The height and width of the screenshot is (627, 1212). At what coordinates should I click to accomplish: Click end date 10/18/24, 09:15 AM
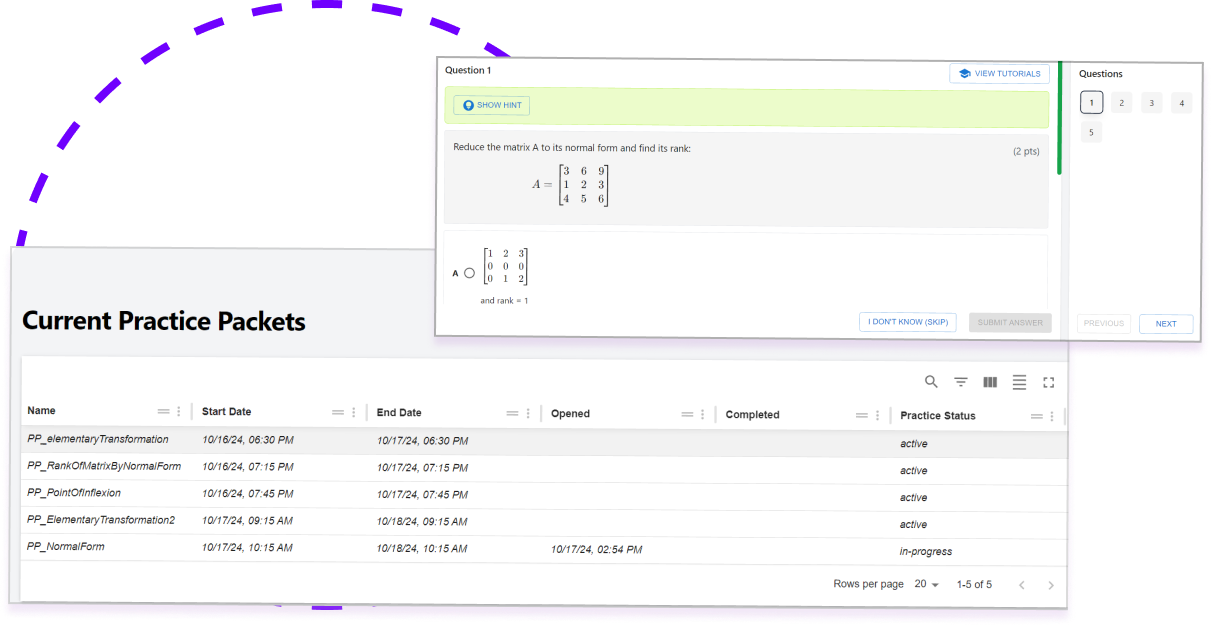coord(422,521)
